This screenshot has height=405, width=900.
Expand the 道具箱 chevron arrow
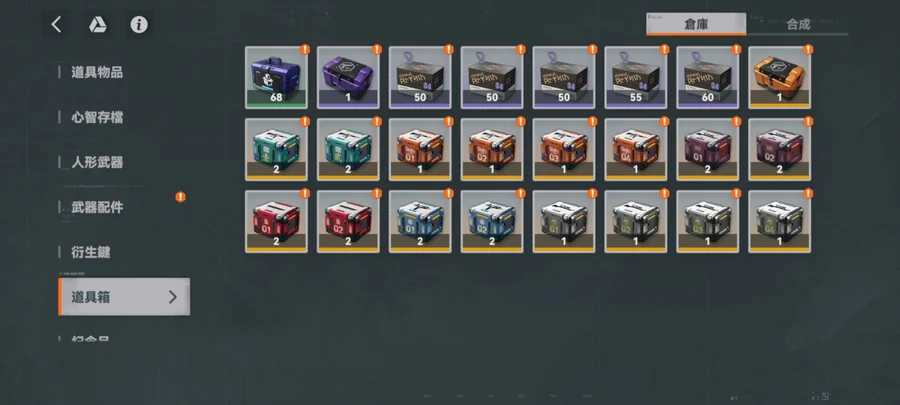173,297
